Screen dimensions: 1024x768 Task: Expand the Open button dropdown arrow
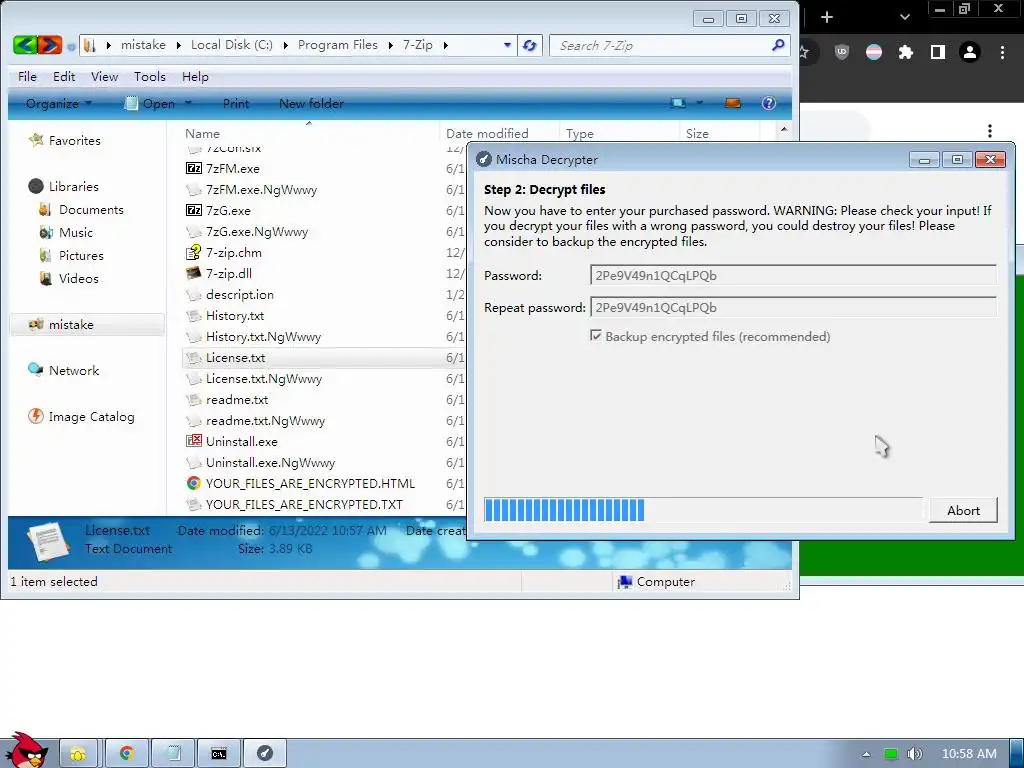189,103
